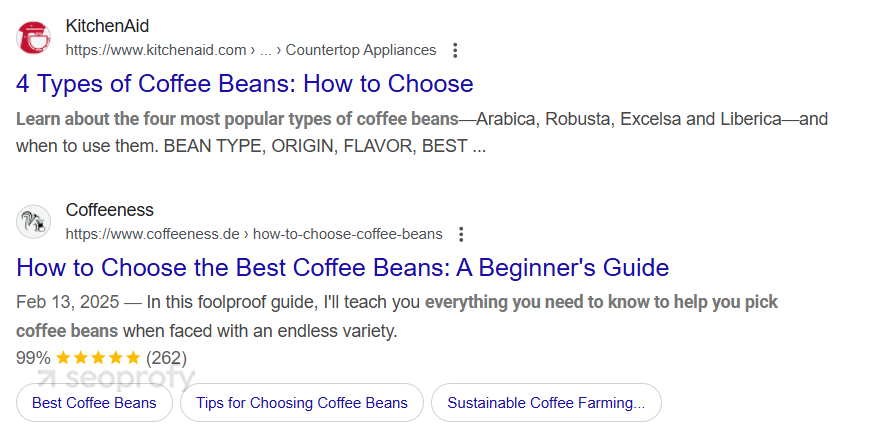Open the Coffeeness result's three-dot options
The image size is (875, 431).
(461, 234)
